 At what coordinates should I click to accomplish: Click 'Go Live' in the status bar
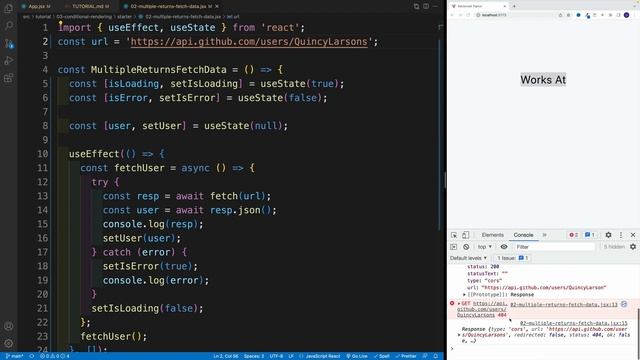click(x=357, y=356)
